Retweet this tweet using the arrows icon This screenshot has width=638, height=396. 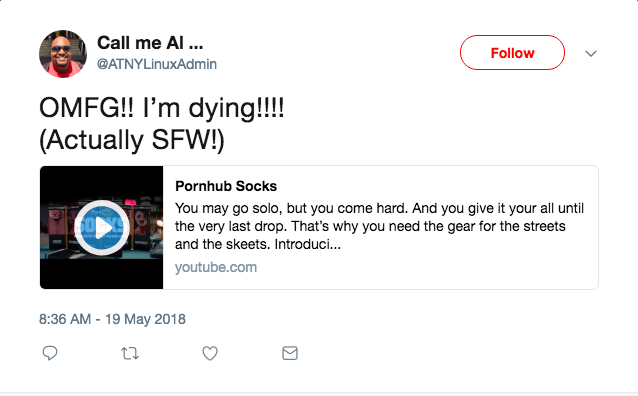(x=130, y=353)
